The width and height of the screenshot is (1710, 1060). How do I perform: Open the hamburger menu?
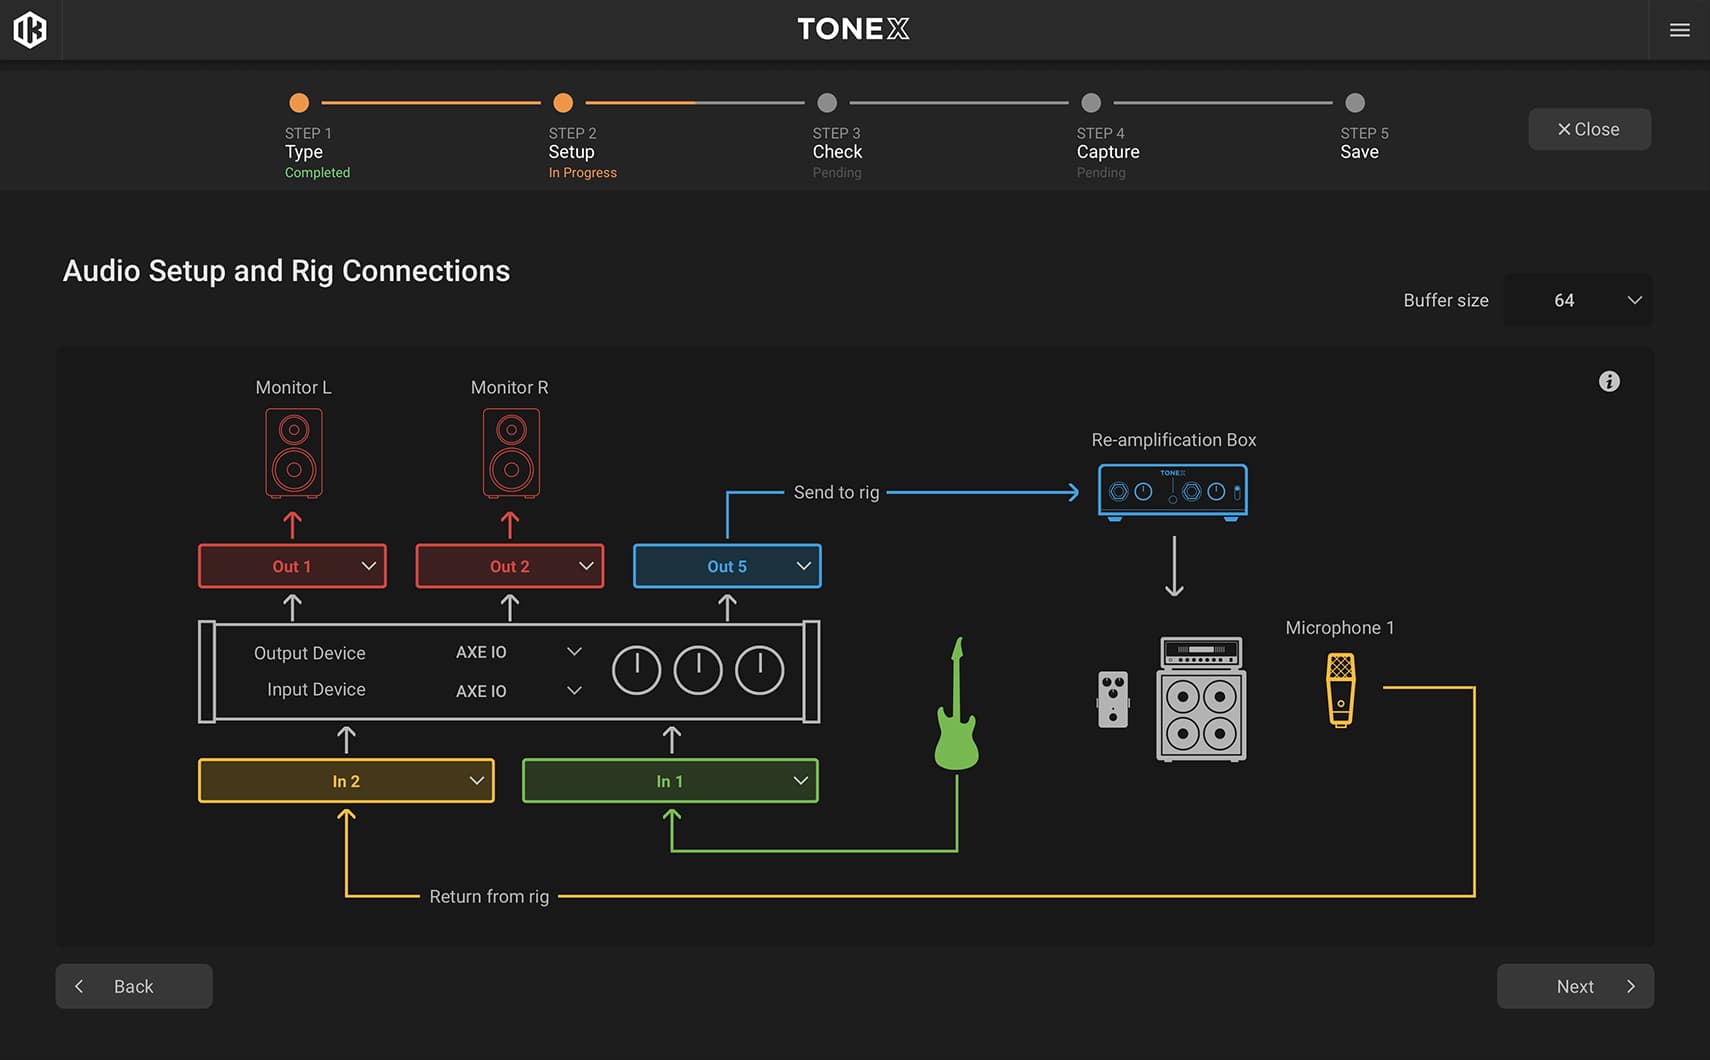pos(1679,30)
